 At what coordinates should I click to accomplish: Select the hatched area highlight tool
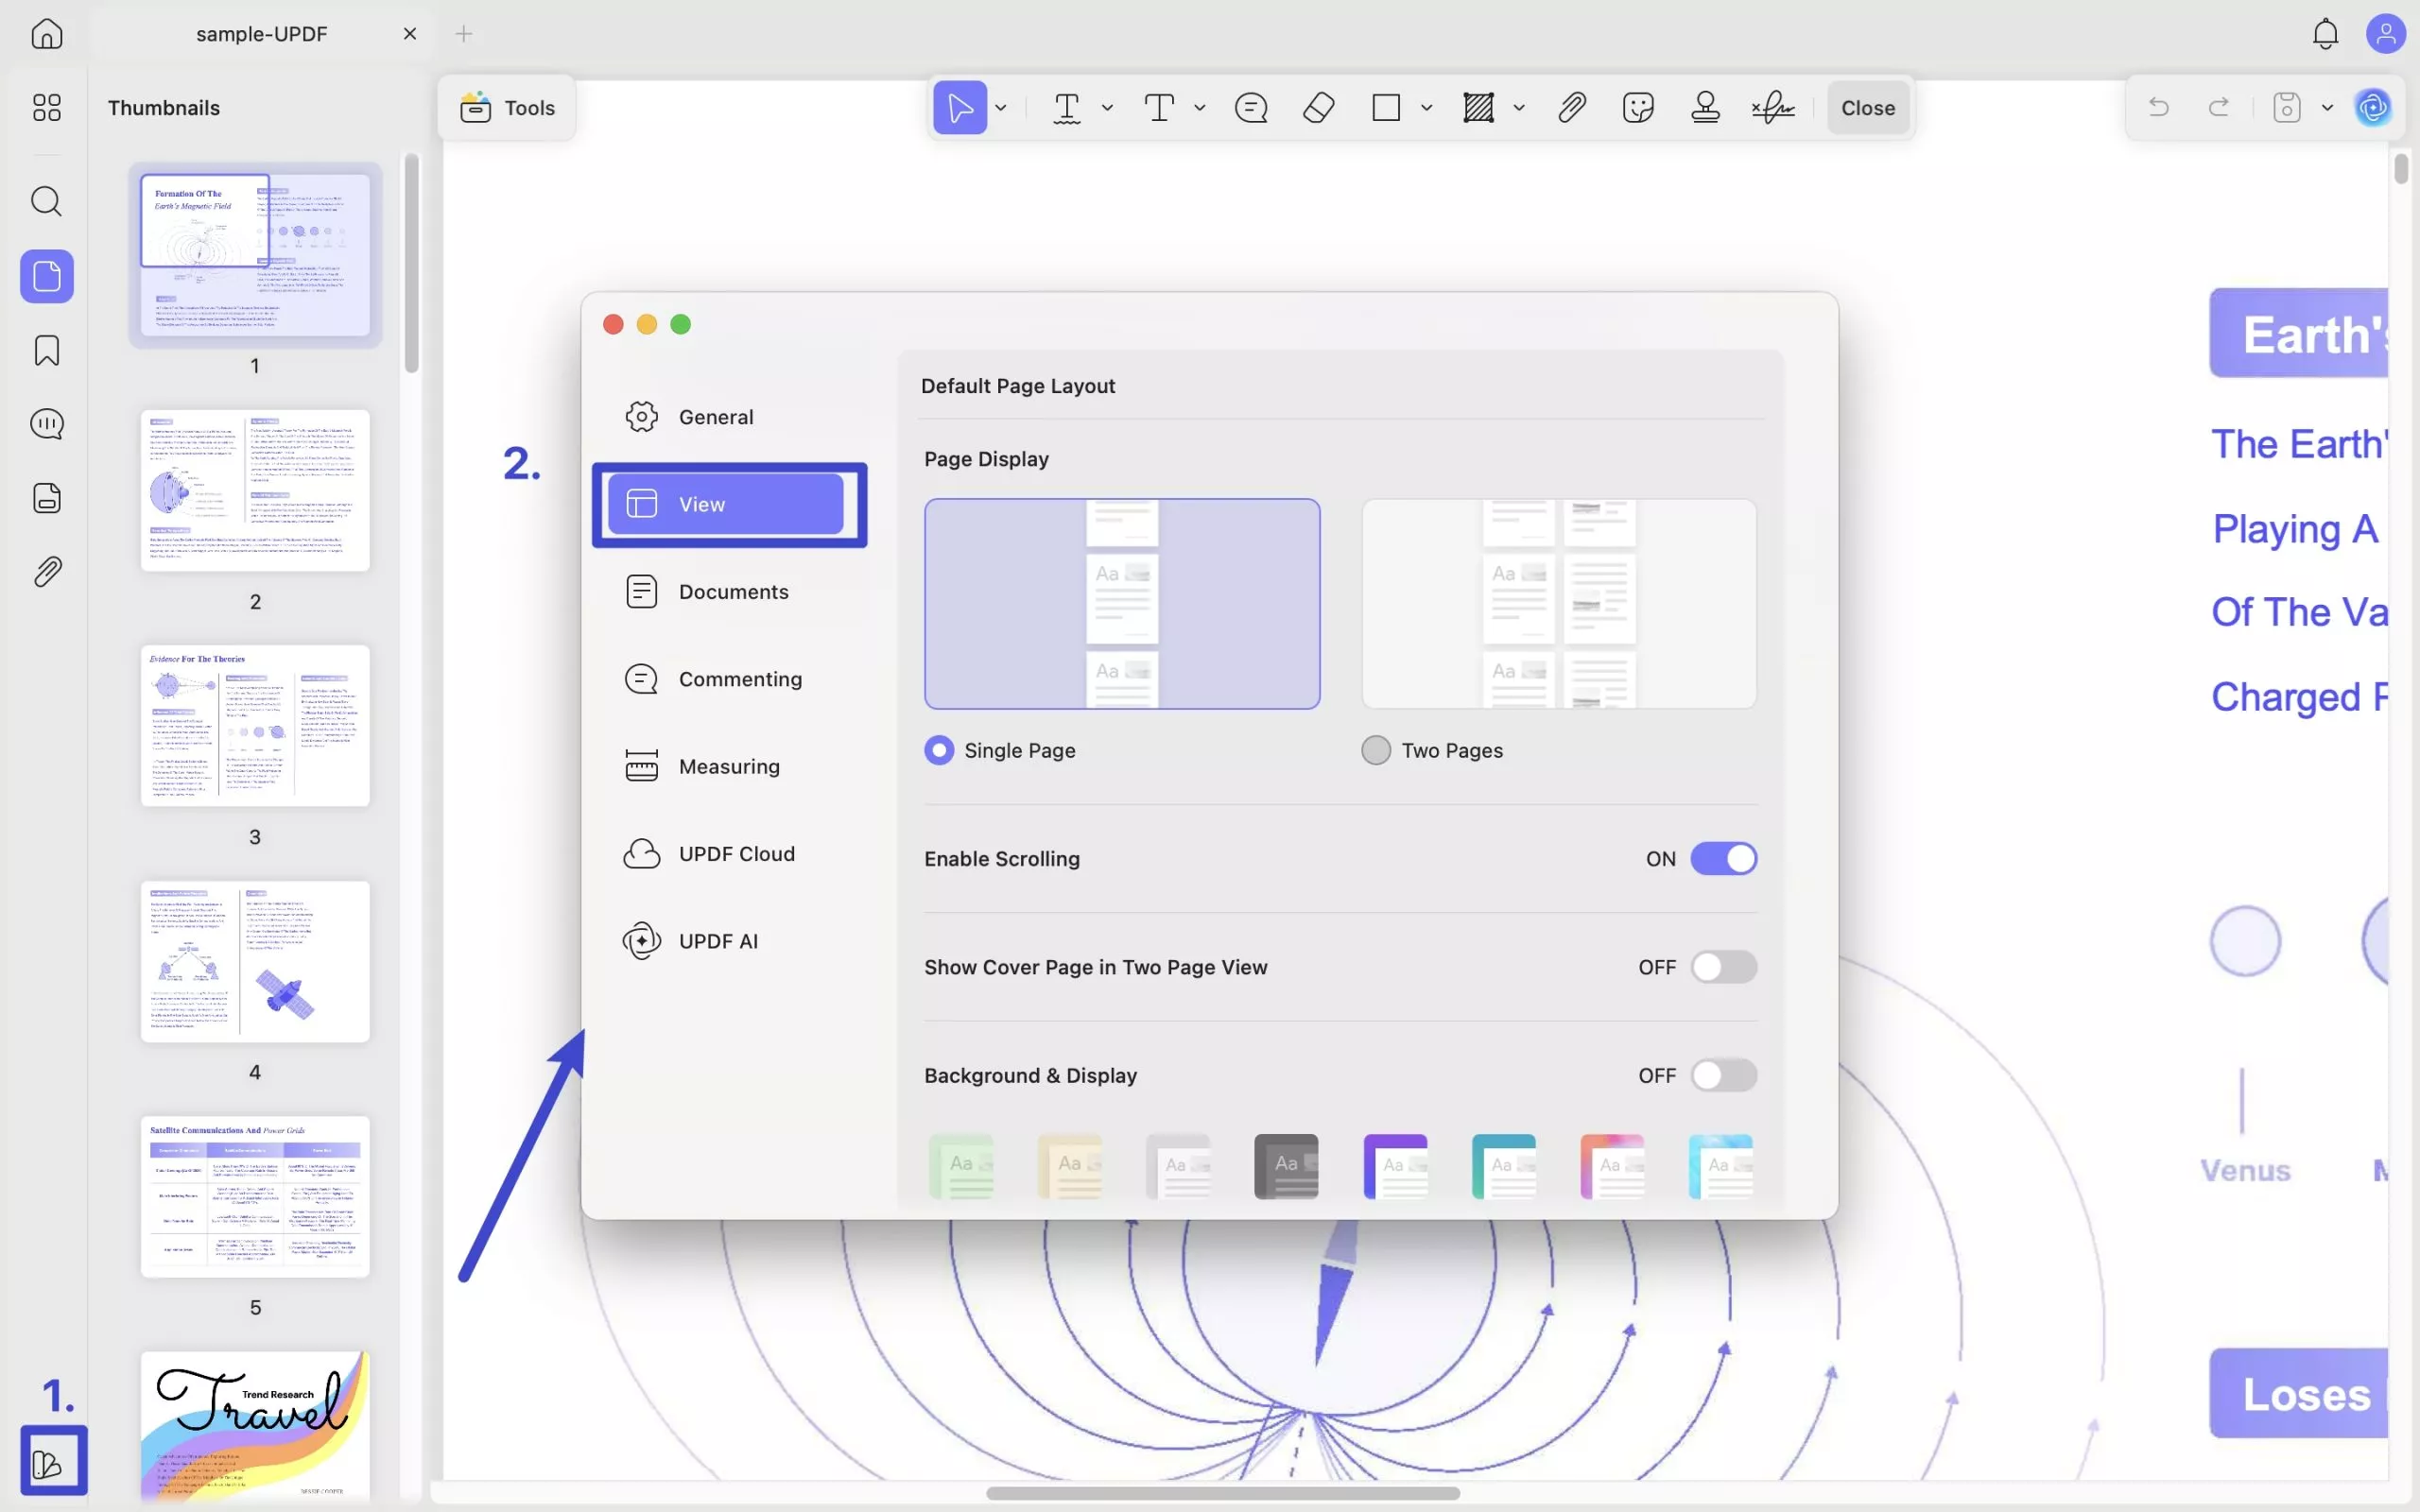pyautogui.click(x=1478, y=108)
